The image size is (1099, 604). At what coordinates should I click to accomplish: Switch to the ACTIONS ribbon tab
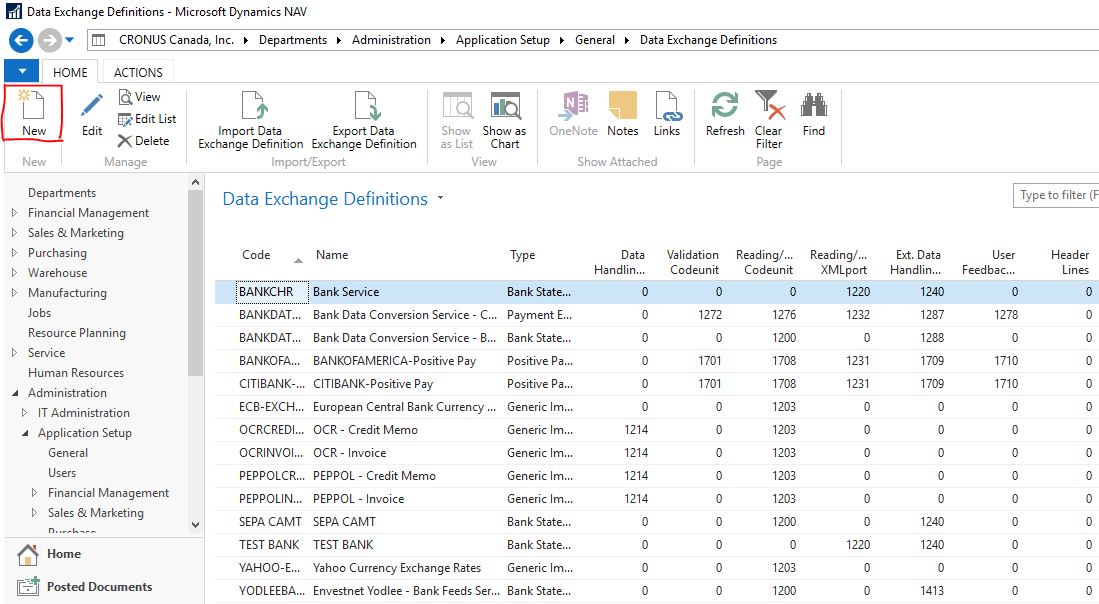138,72
